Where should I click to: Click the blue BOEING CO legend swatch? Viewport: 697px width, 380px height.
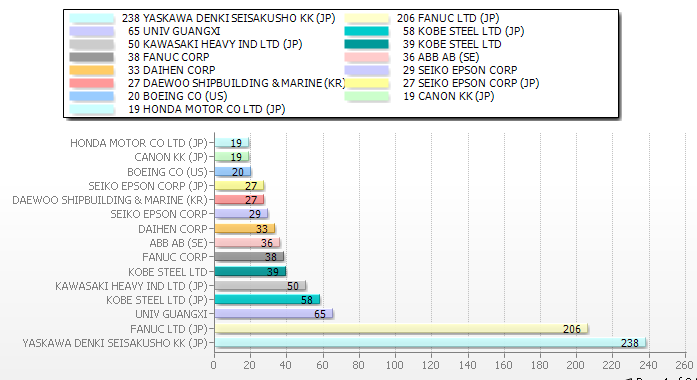(x=92, y=96)
